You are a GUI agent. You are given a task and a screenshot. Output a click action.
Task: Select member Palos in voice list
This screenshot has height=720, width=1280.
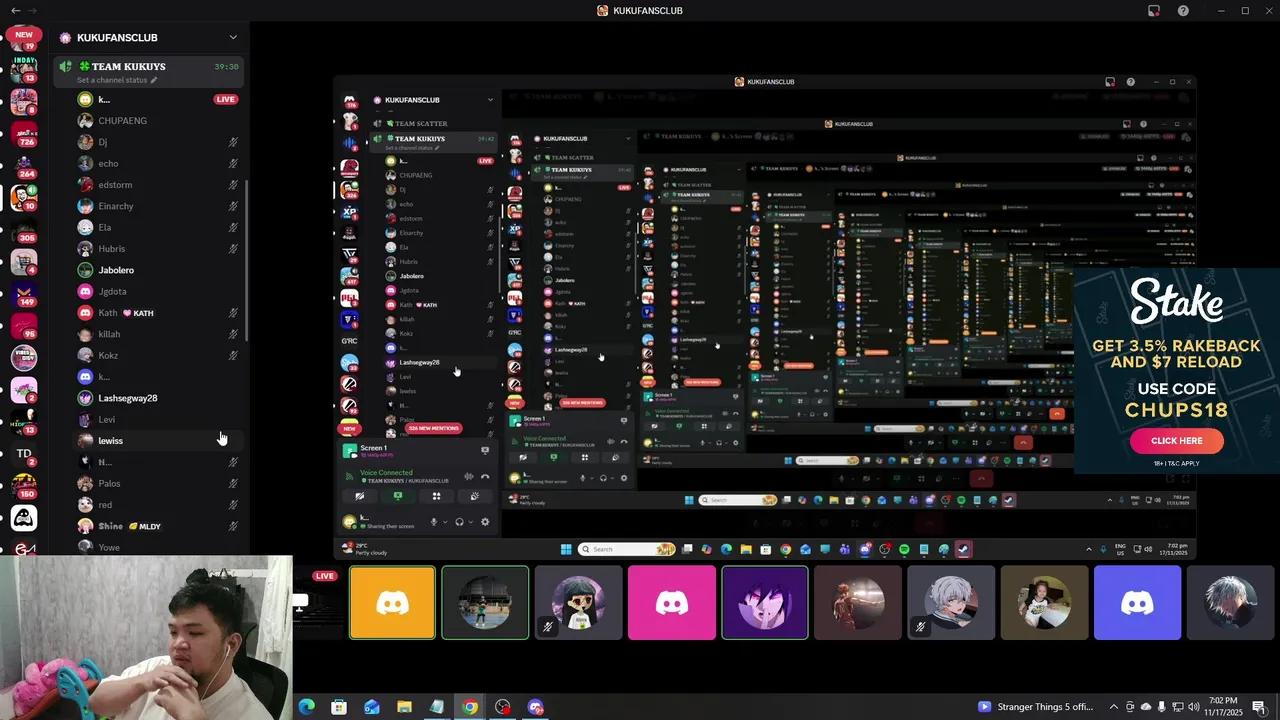pos(160,483)
